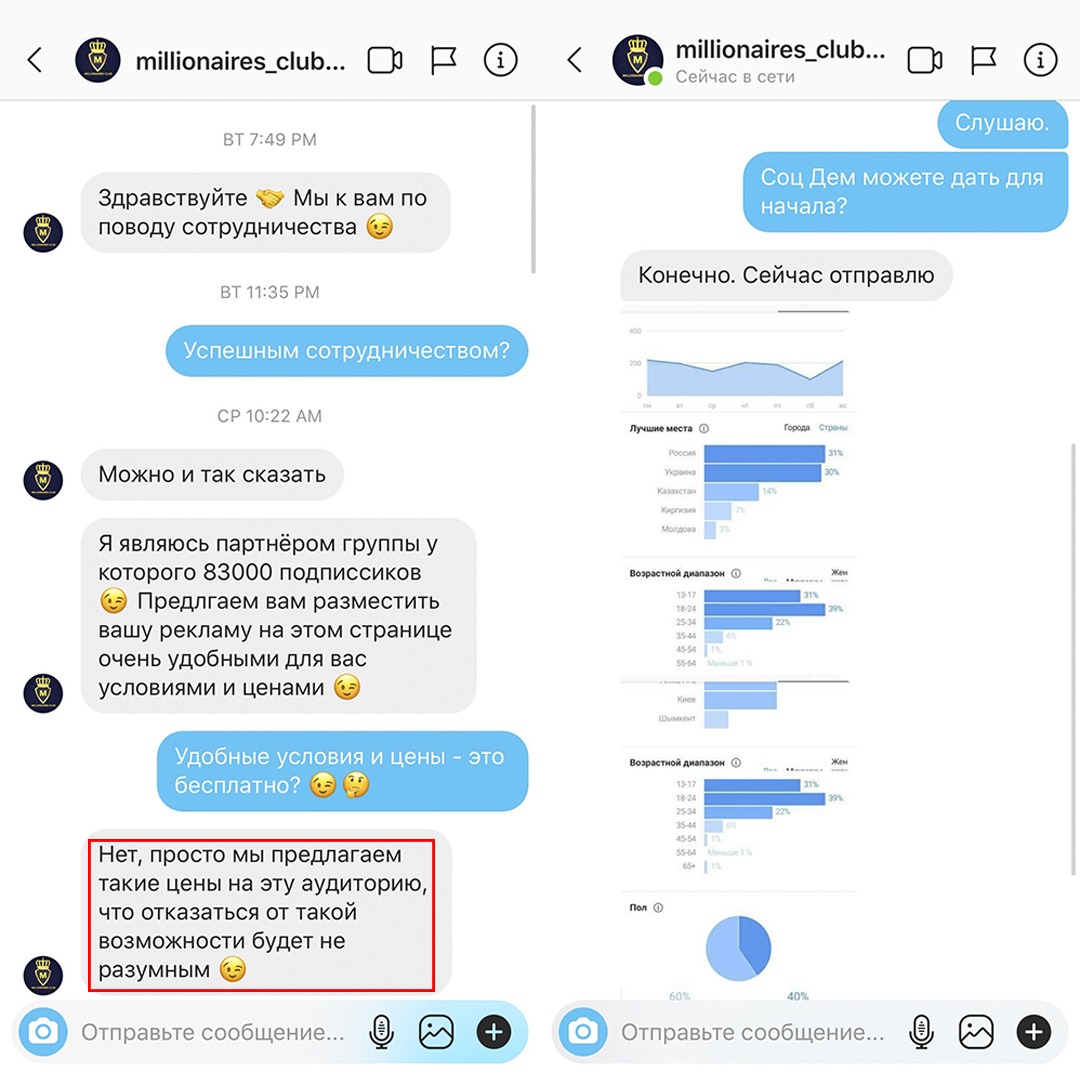Click the left chat vertical scrollbar
1080x1080 pixels.
(533, 189)
